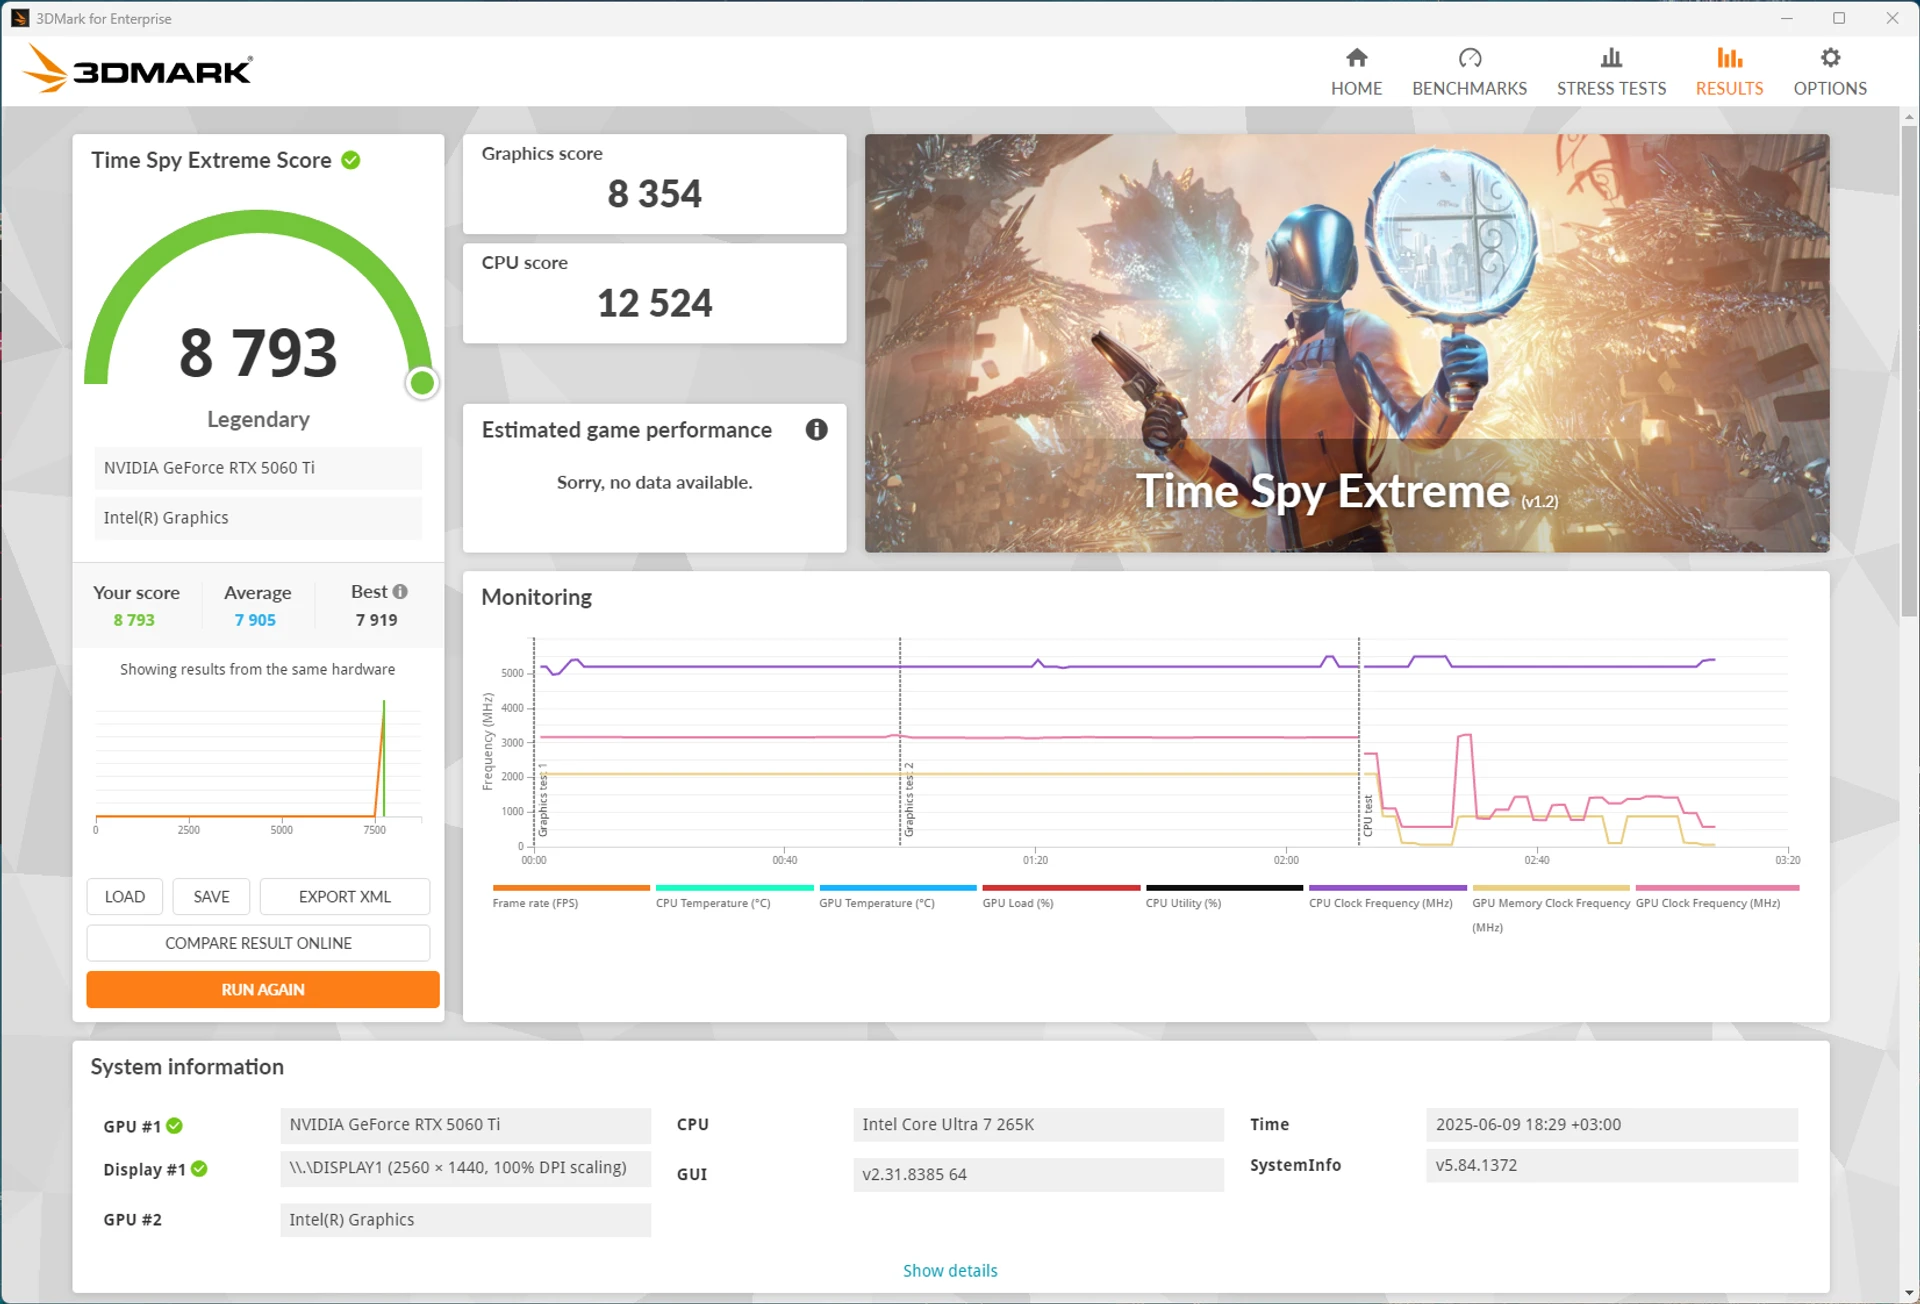Click the Time Spy Extreme banner image

[1347, 343]
